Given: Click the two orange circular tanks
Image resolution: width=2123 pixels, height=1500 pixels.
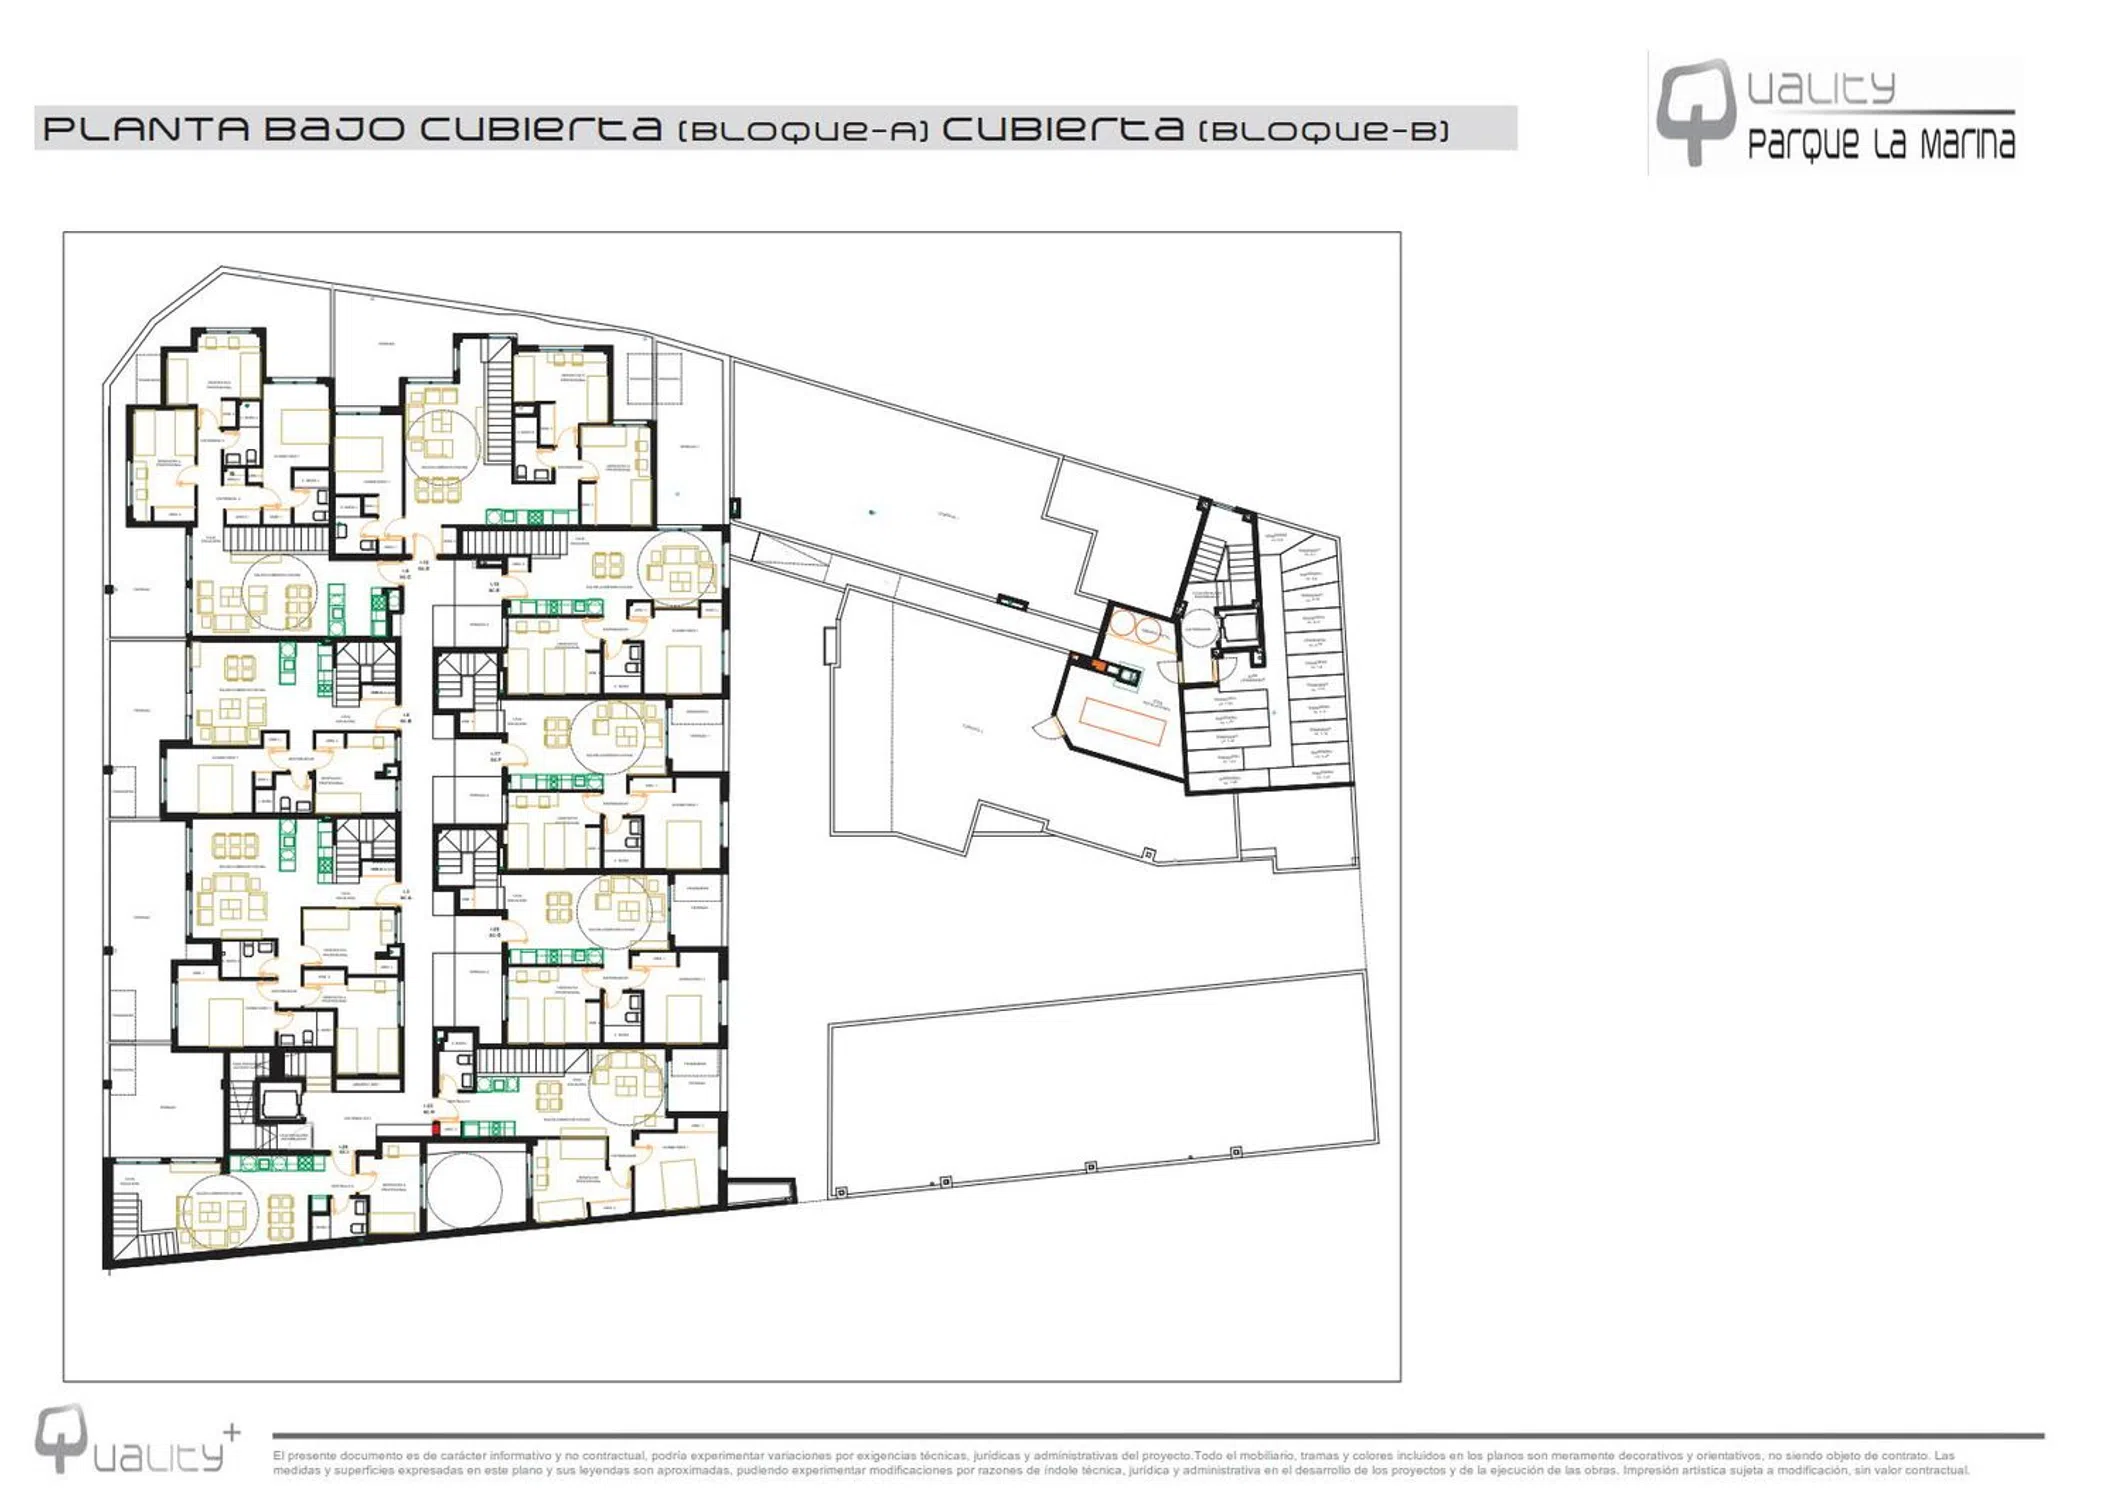Looking at the screenshot, I should click(x=1136, y=628).
